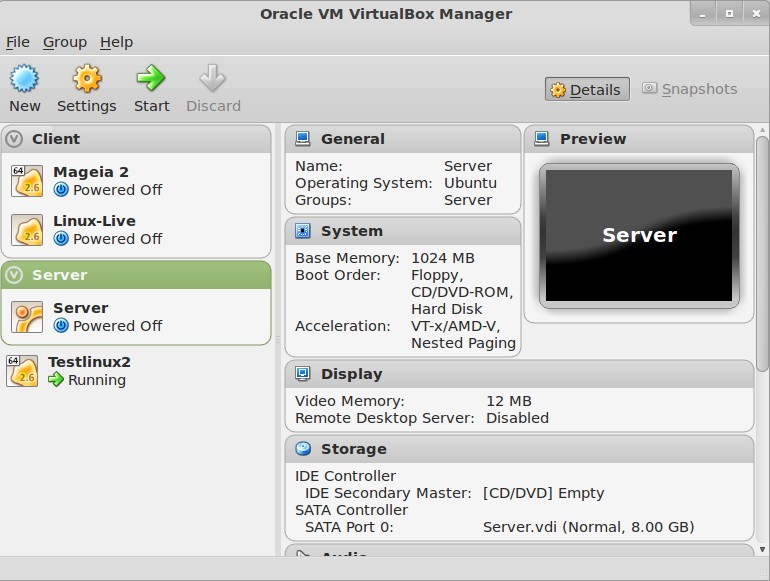Click the Display section screen icon

302,374
